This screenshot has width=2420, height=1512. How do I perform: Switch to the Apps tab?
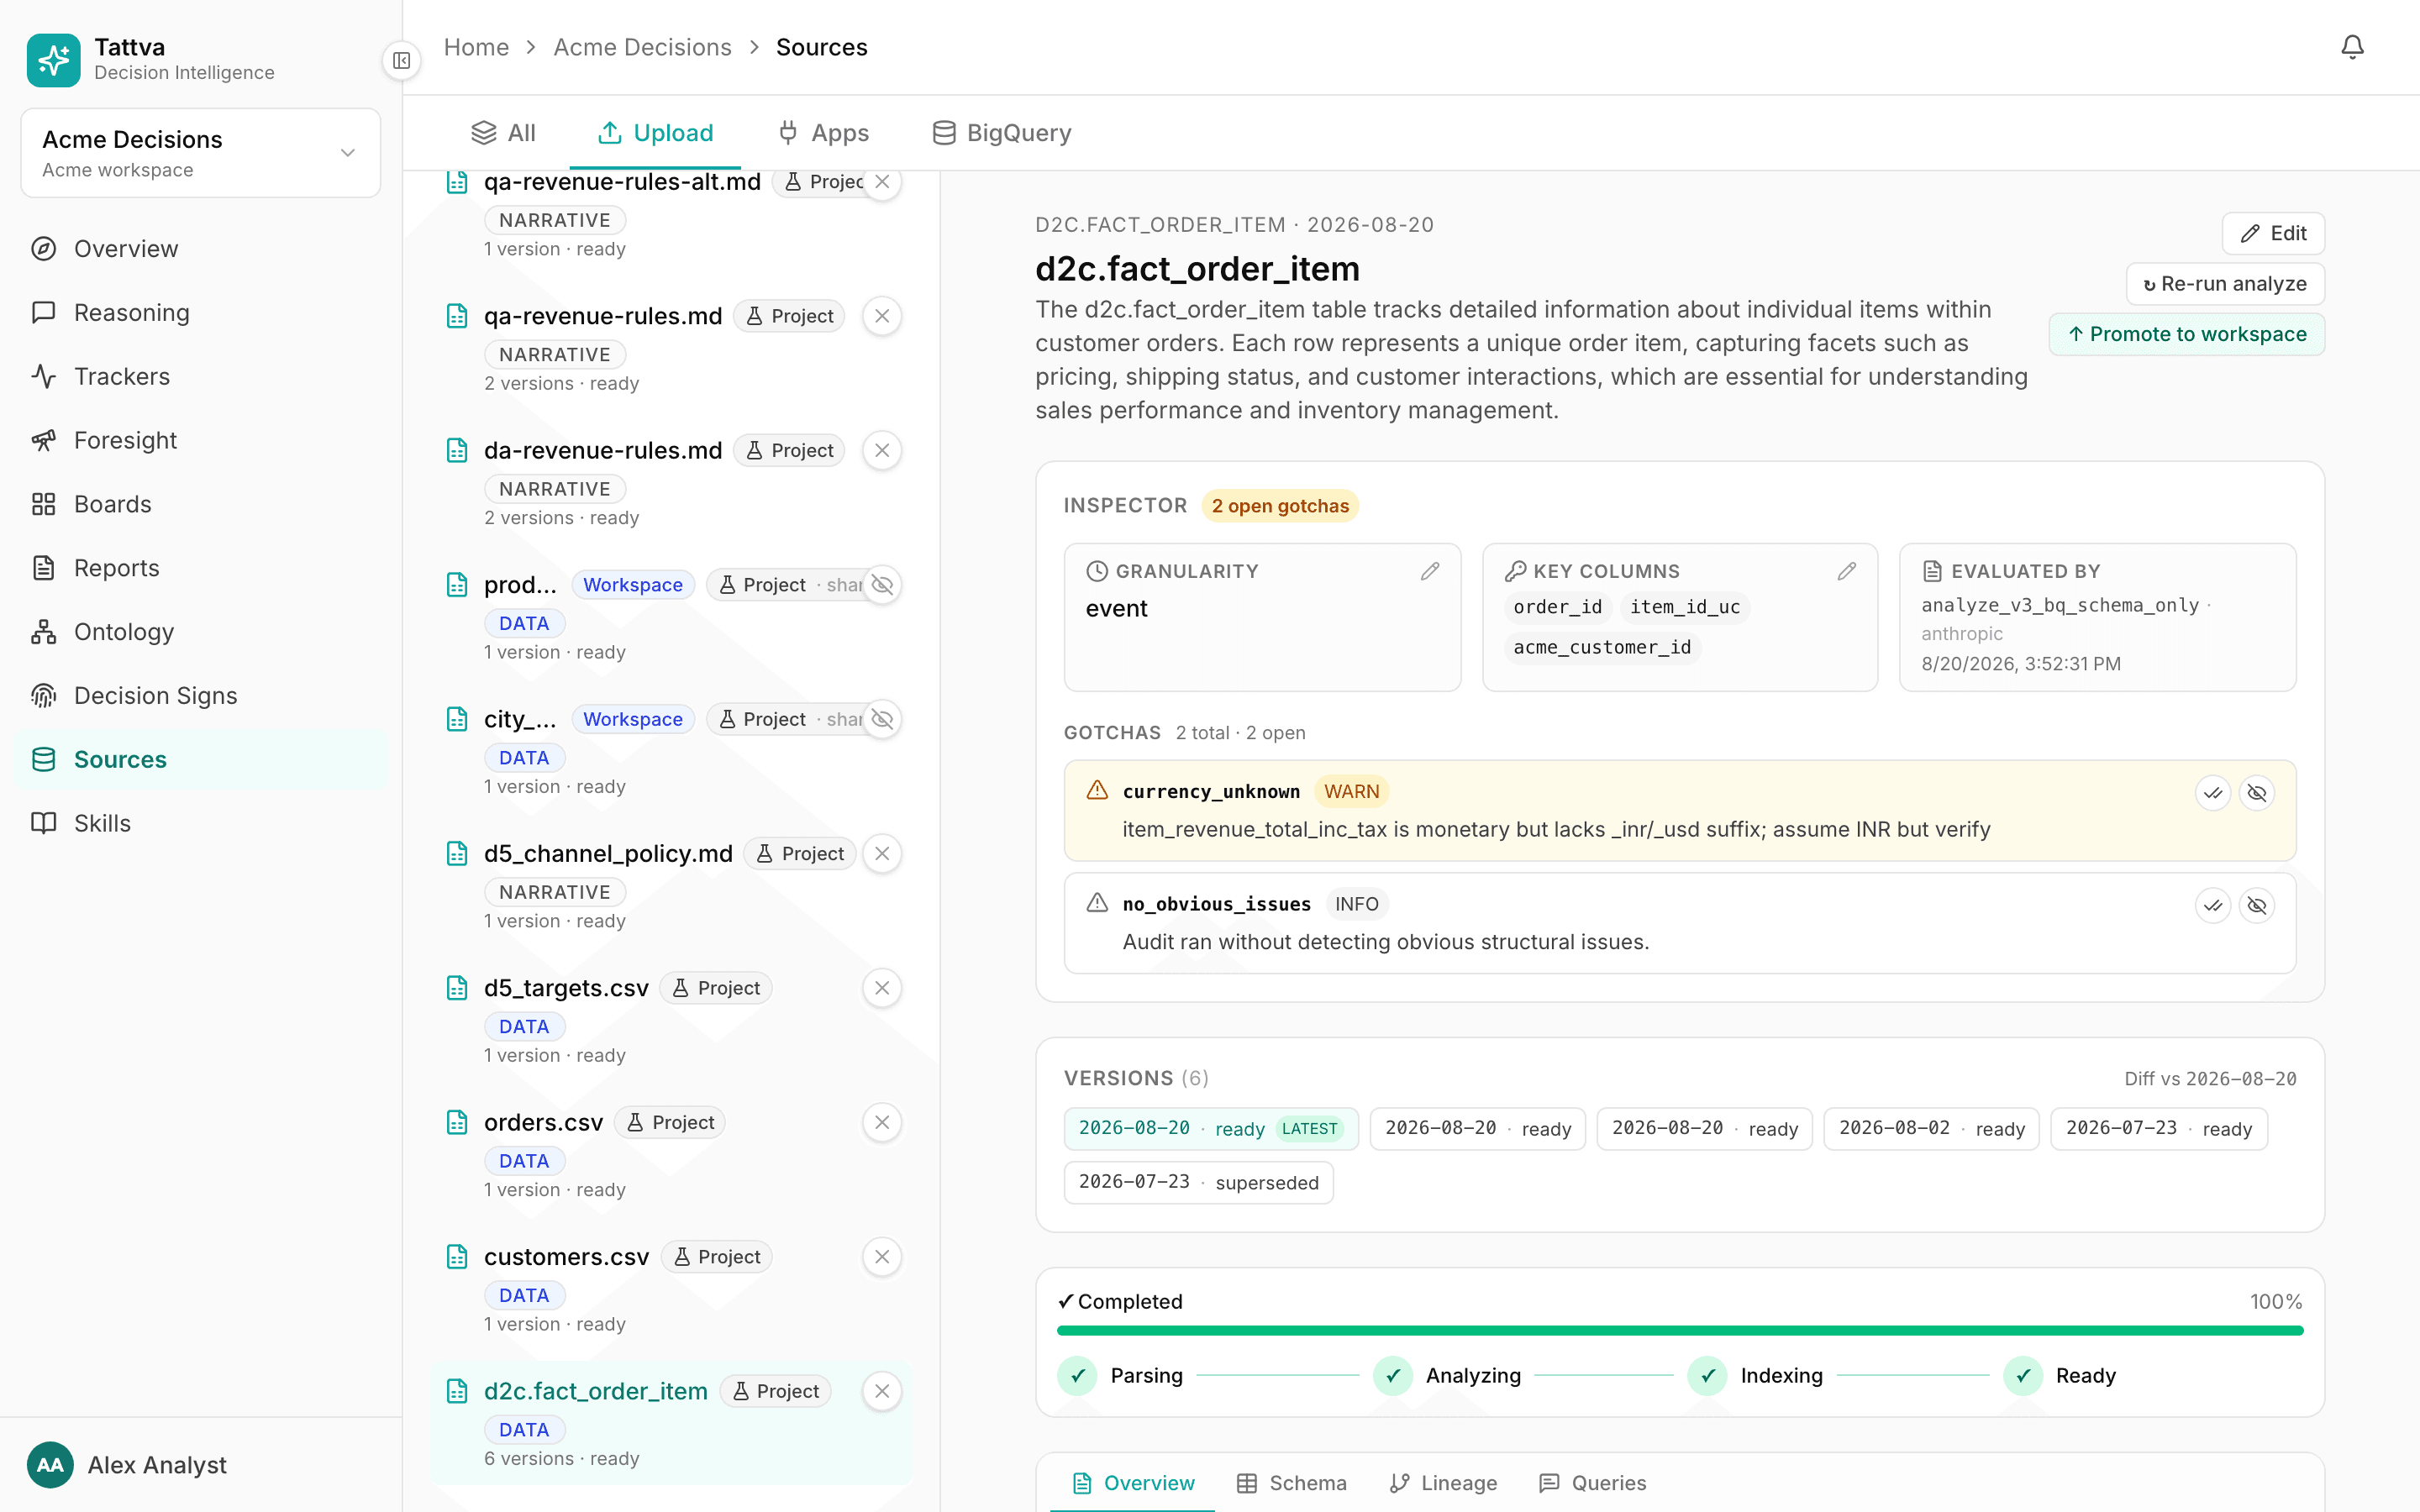(x=823, y=133)
